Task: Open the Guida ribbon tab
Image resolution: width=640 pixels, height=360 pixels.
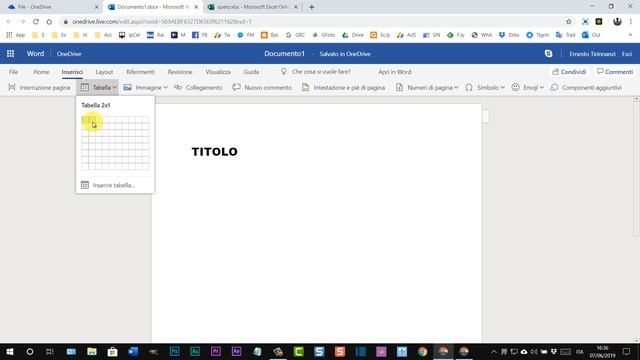Action: pos(251,72)
